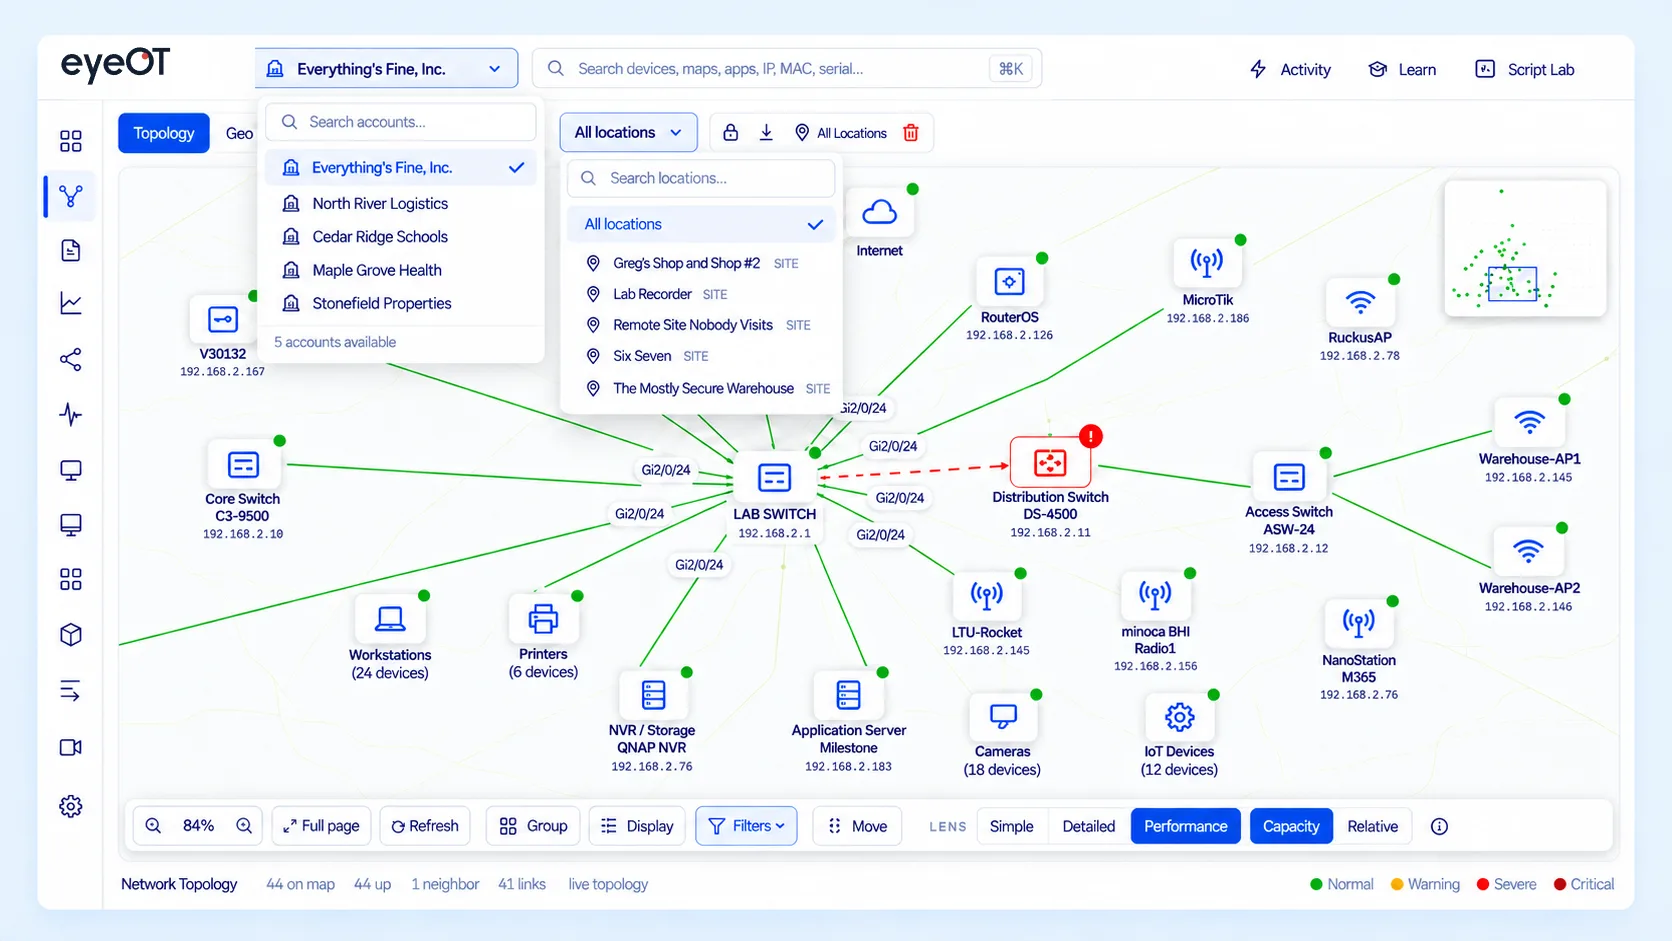Open the video camera sidebar icon
The width and height of the screenshot is (1672, 941).
[70, 747]
